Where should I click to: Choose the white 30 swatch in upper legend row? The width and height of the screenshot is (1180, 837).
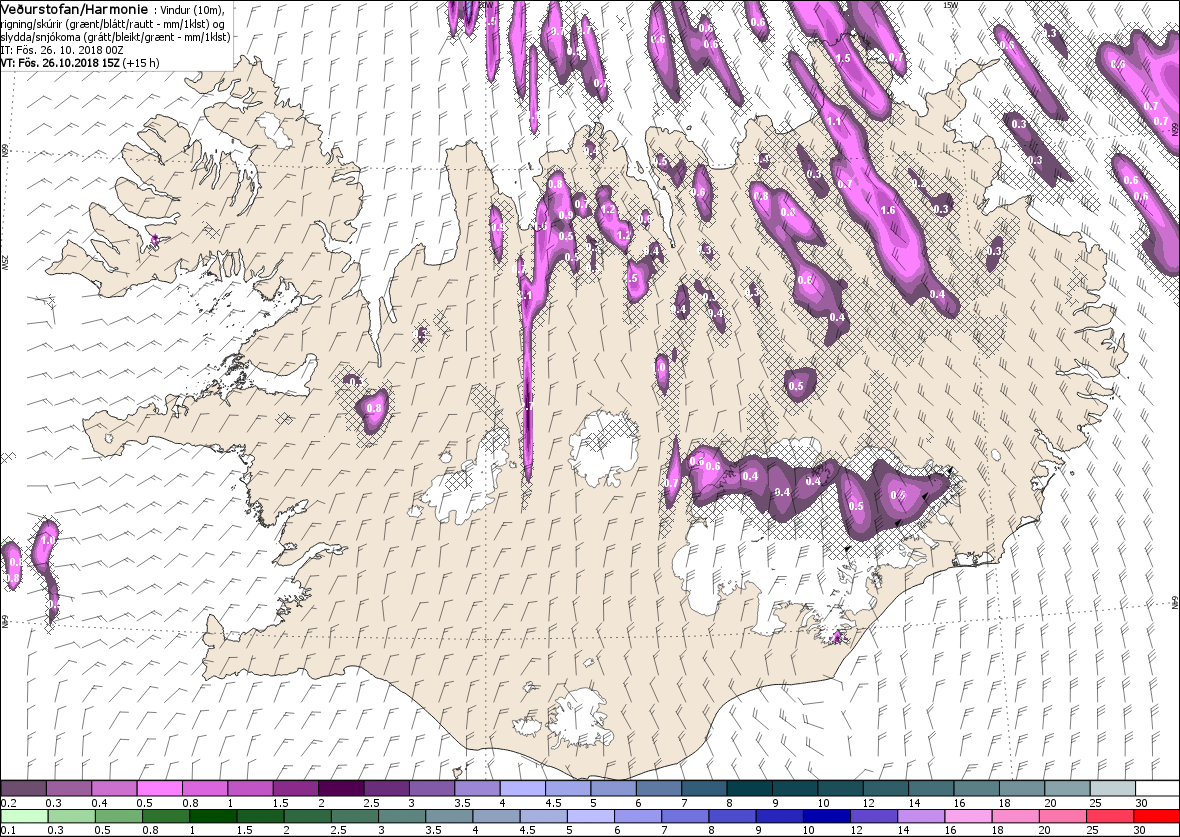[x=1157, y=788]
